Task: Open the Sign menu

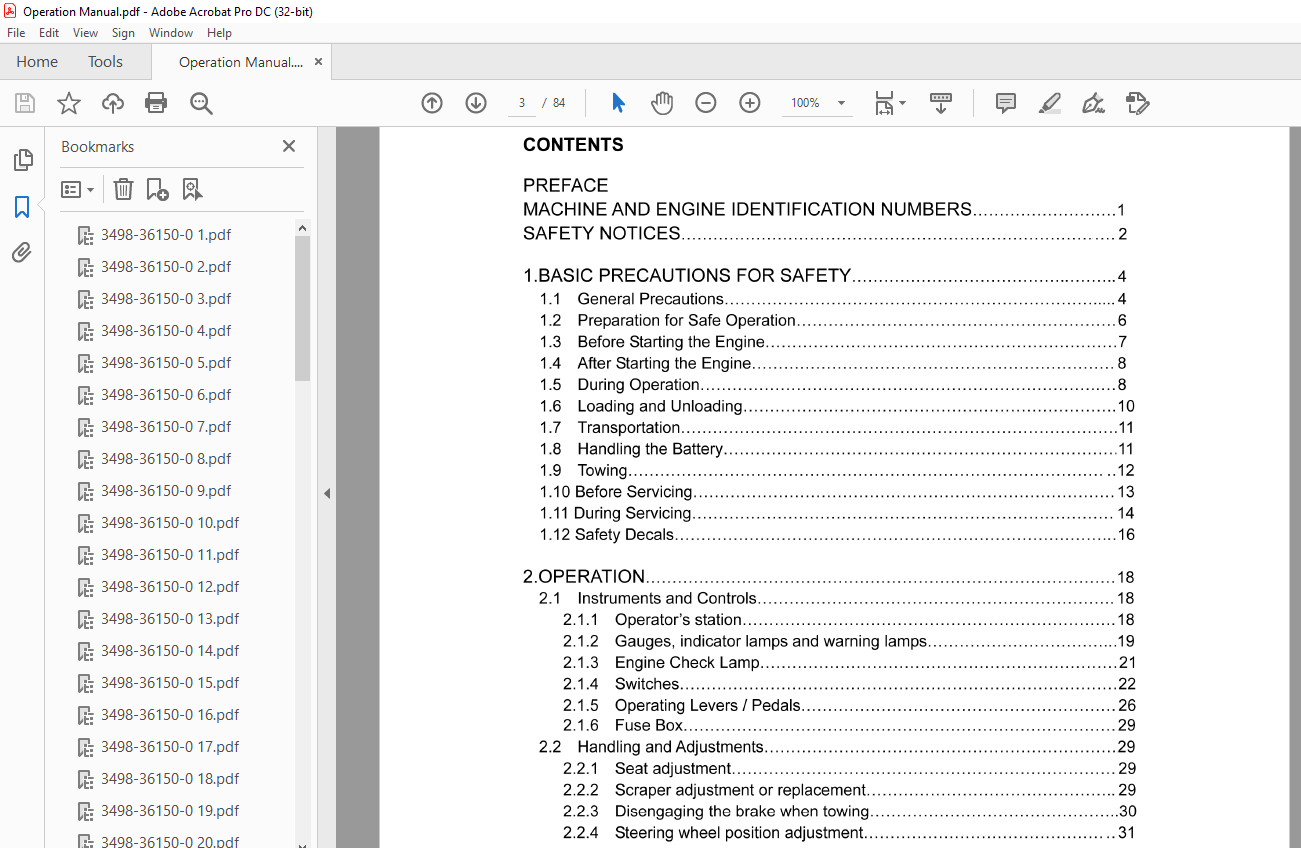Action: [x=123, y=33]
